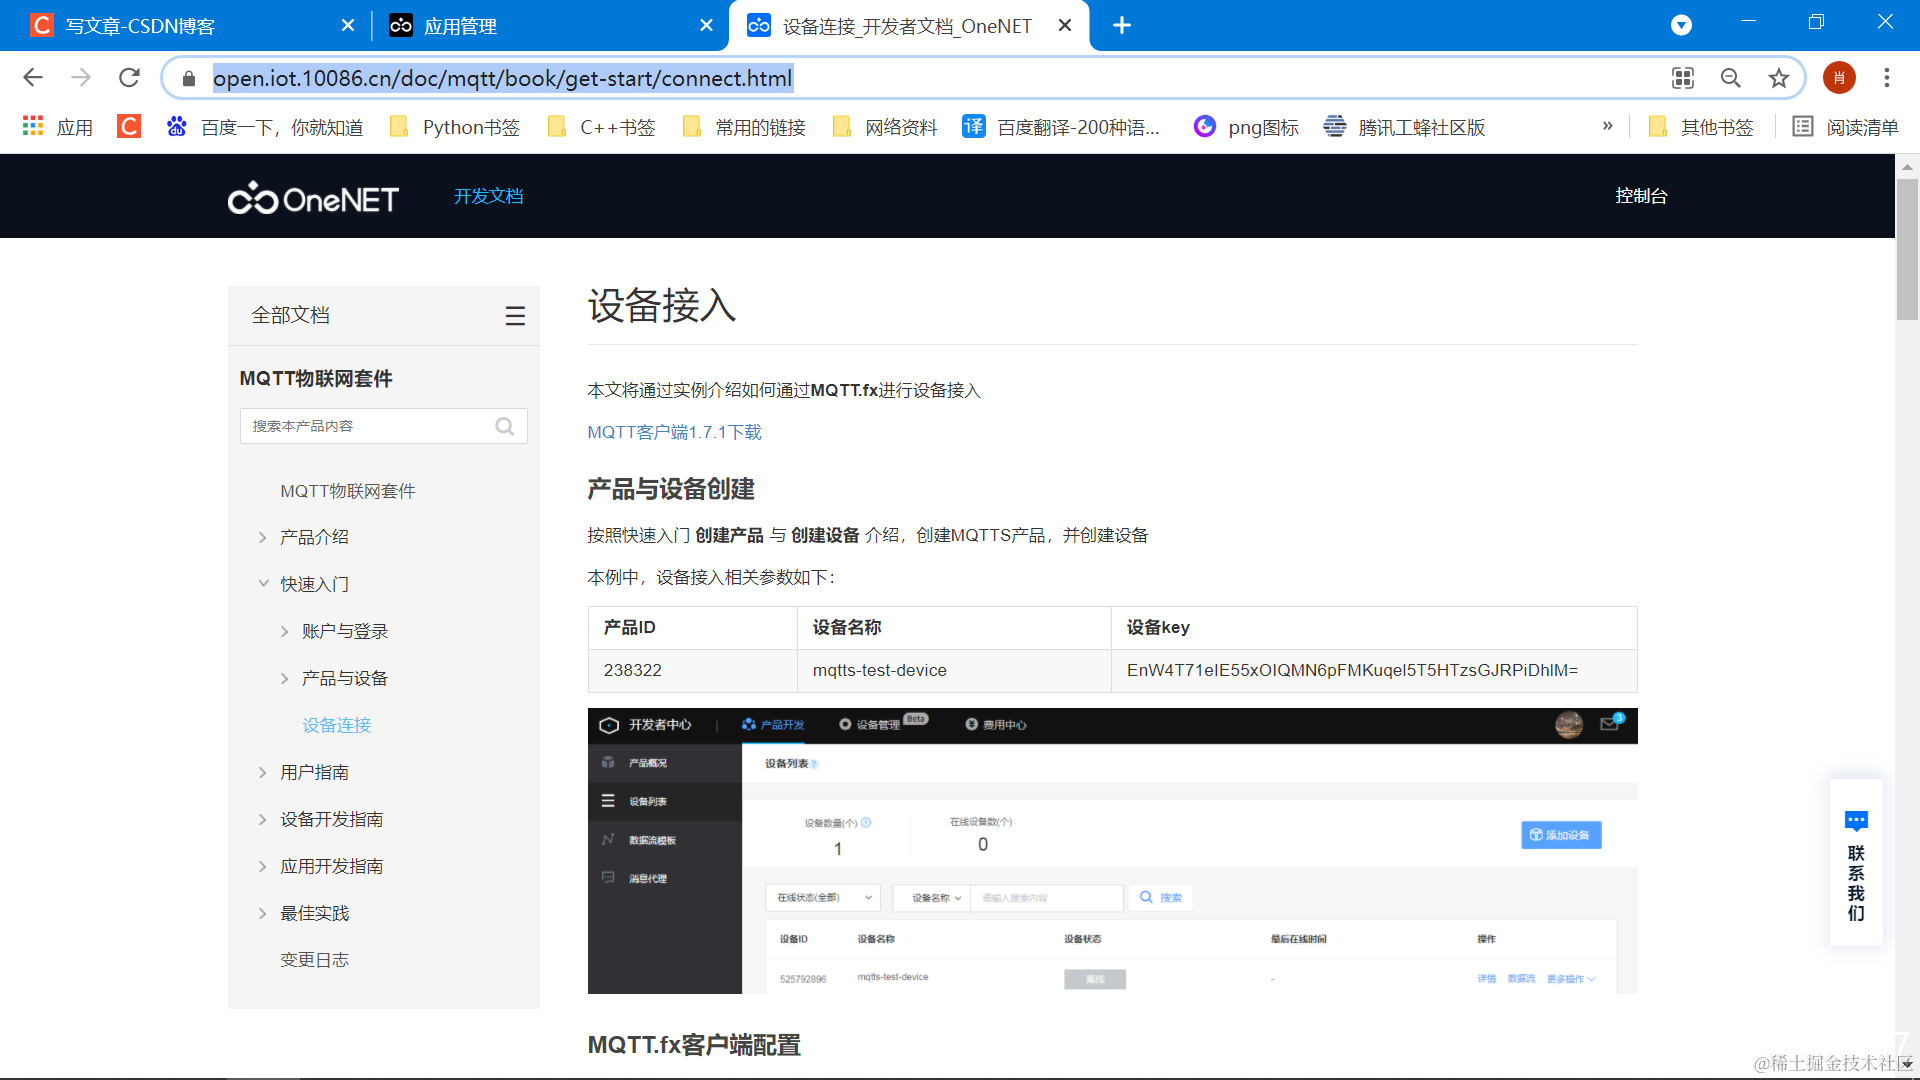Switch to the 写文章-CSDN博客 tab

(140, 26)
